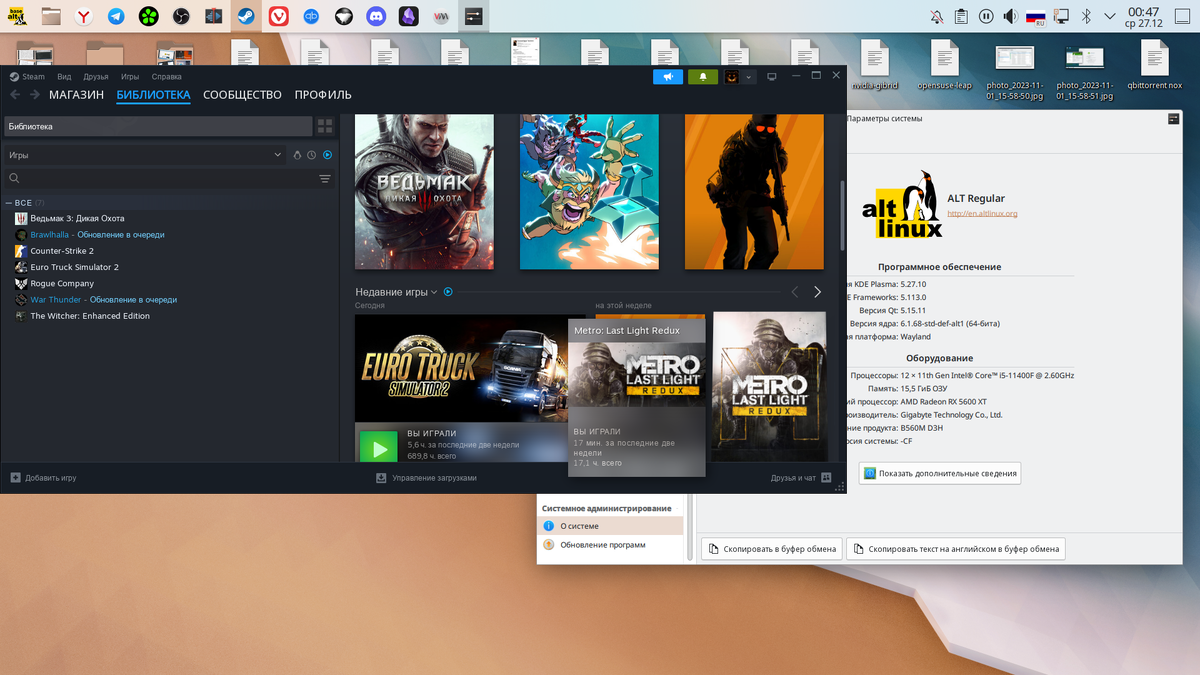This screenshot has width=1200, height=675.
Task: Open Vivaldi browser from taskbar
Action: point(278,16)
